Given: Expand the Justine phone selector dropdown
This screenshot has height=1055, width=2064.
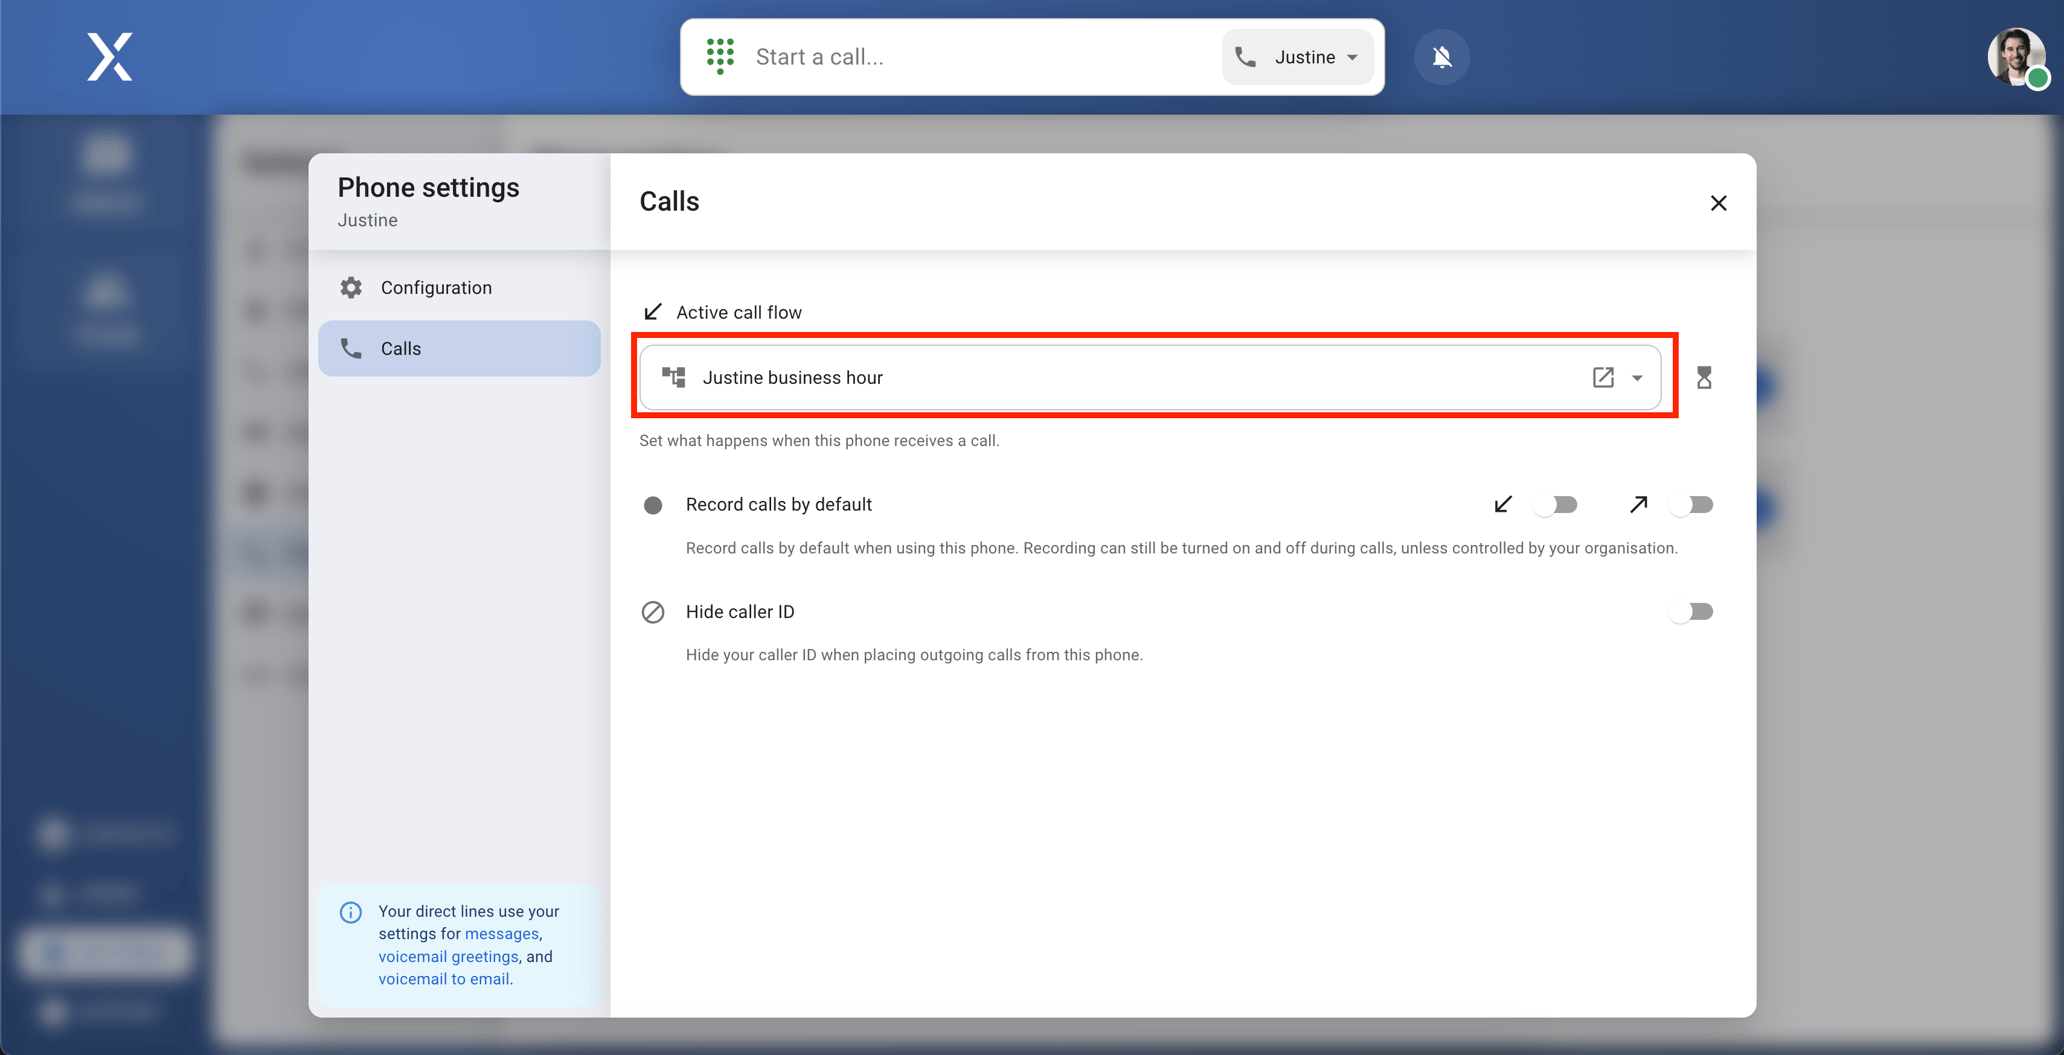Looking at the screenshot, I should [1297, 57].
